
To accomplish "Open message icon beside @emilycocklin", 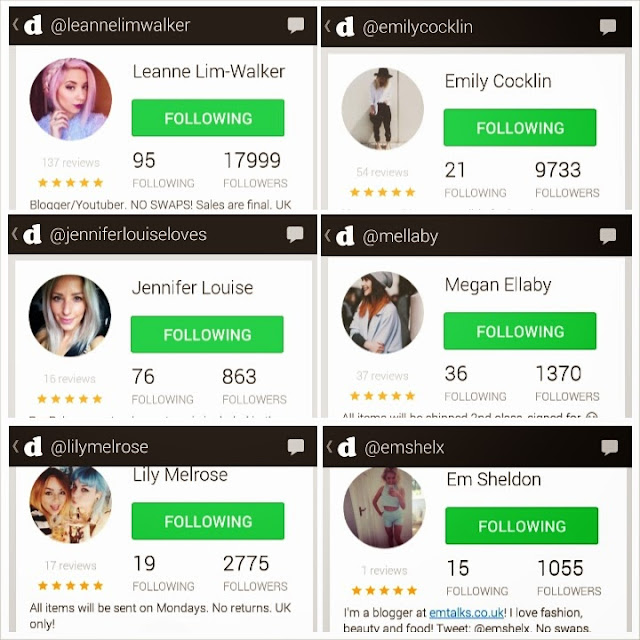I will point(608,27).
